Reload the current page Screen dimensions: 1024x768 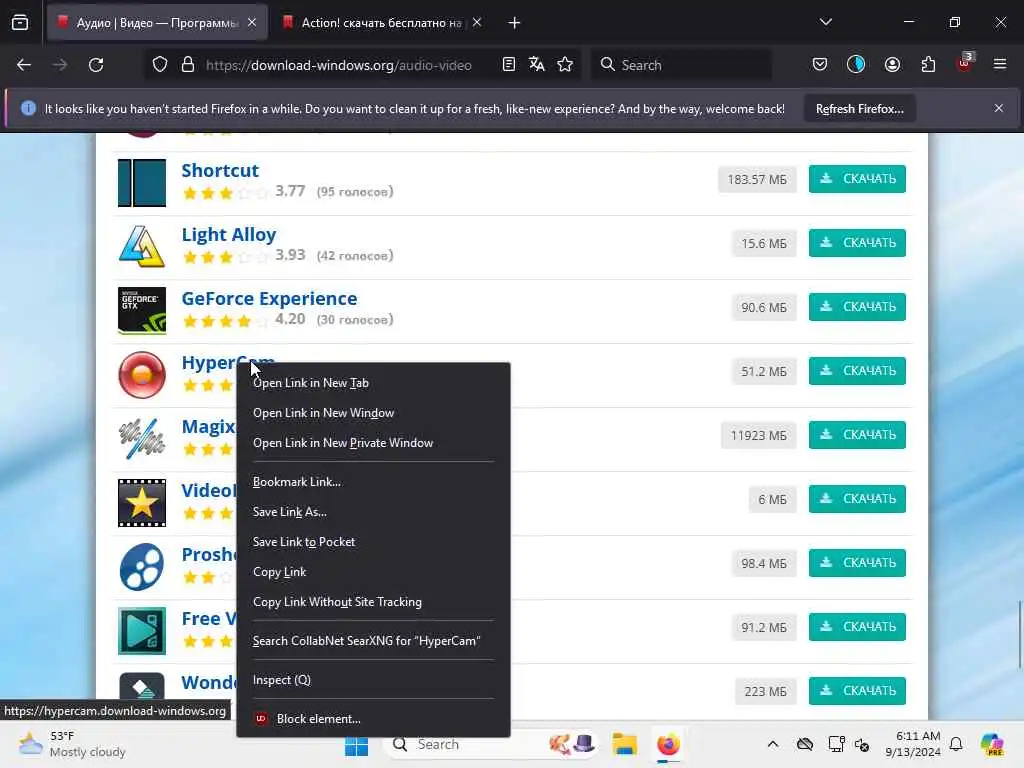tap(96, 65)
